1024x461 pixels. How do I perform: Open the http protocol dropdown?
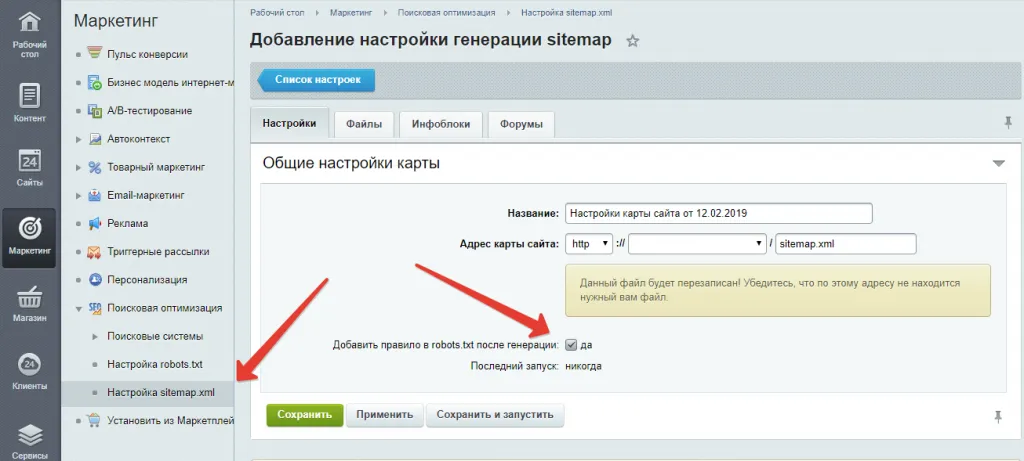588,243
